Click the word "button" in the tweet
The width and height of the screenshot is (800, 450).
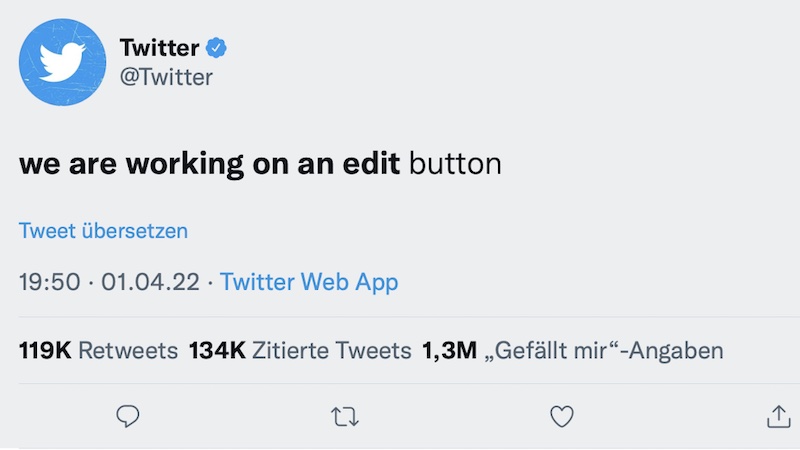(x=456, y=164)
